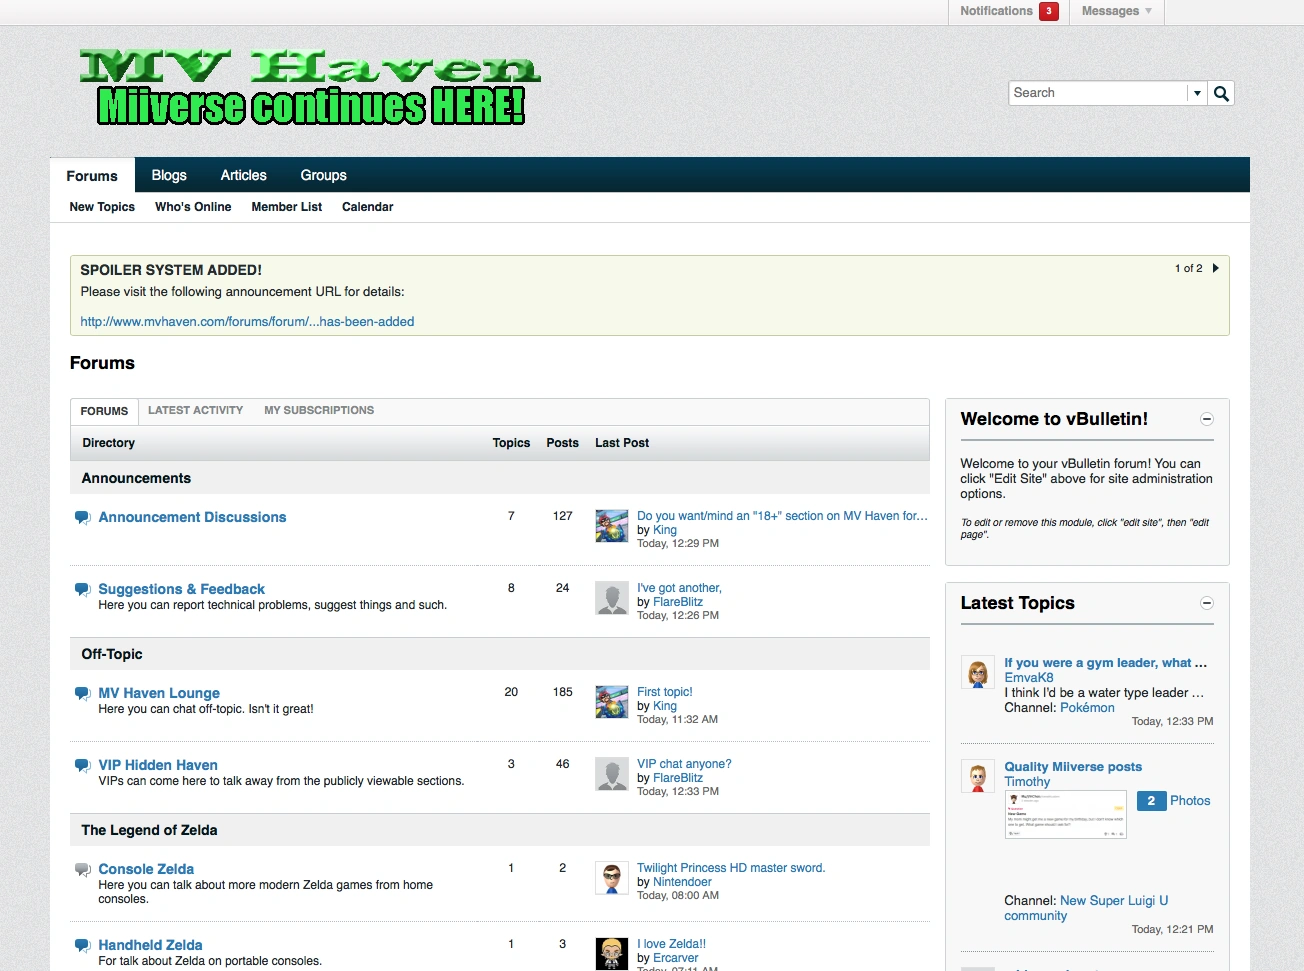Viewport: 1304px width, 971px height.
Task: Select New Topics submenu link
Action: (102, 207)
